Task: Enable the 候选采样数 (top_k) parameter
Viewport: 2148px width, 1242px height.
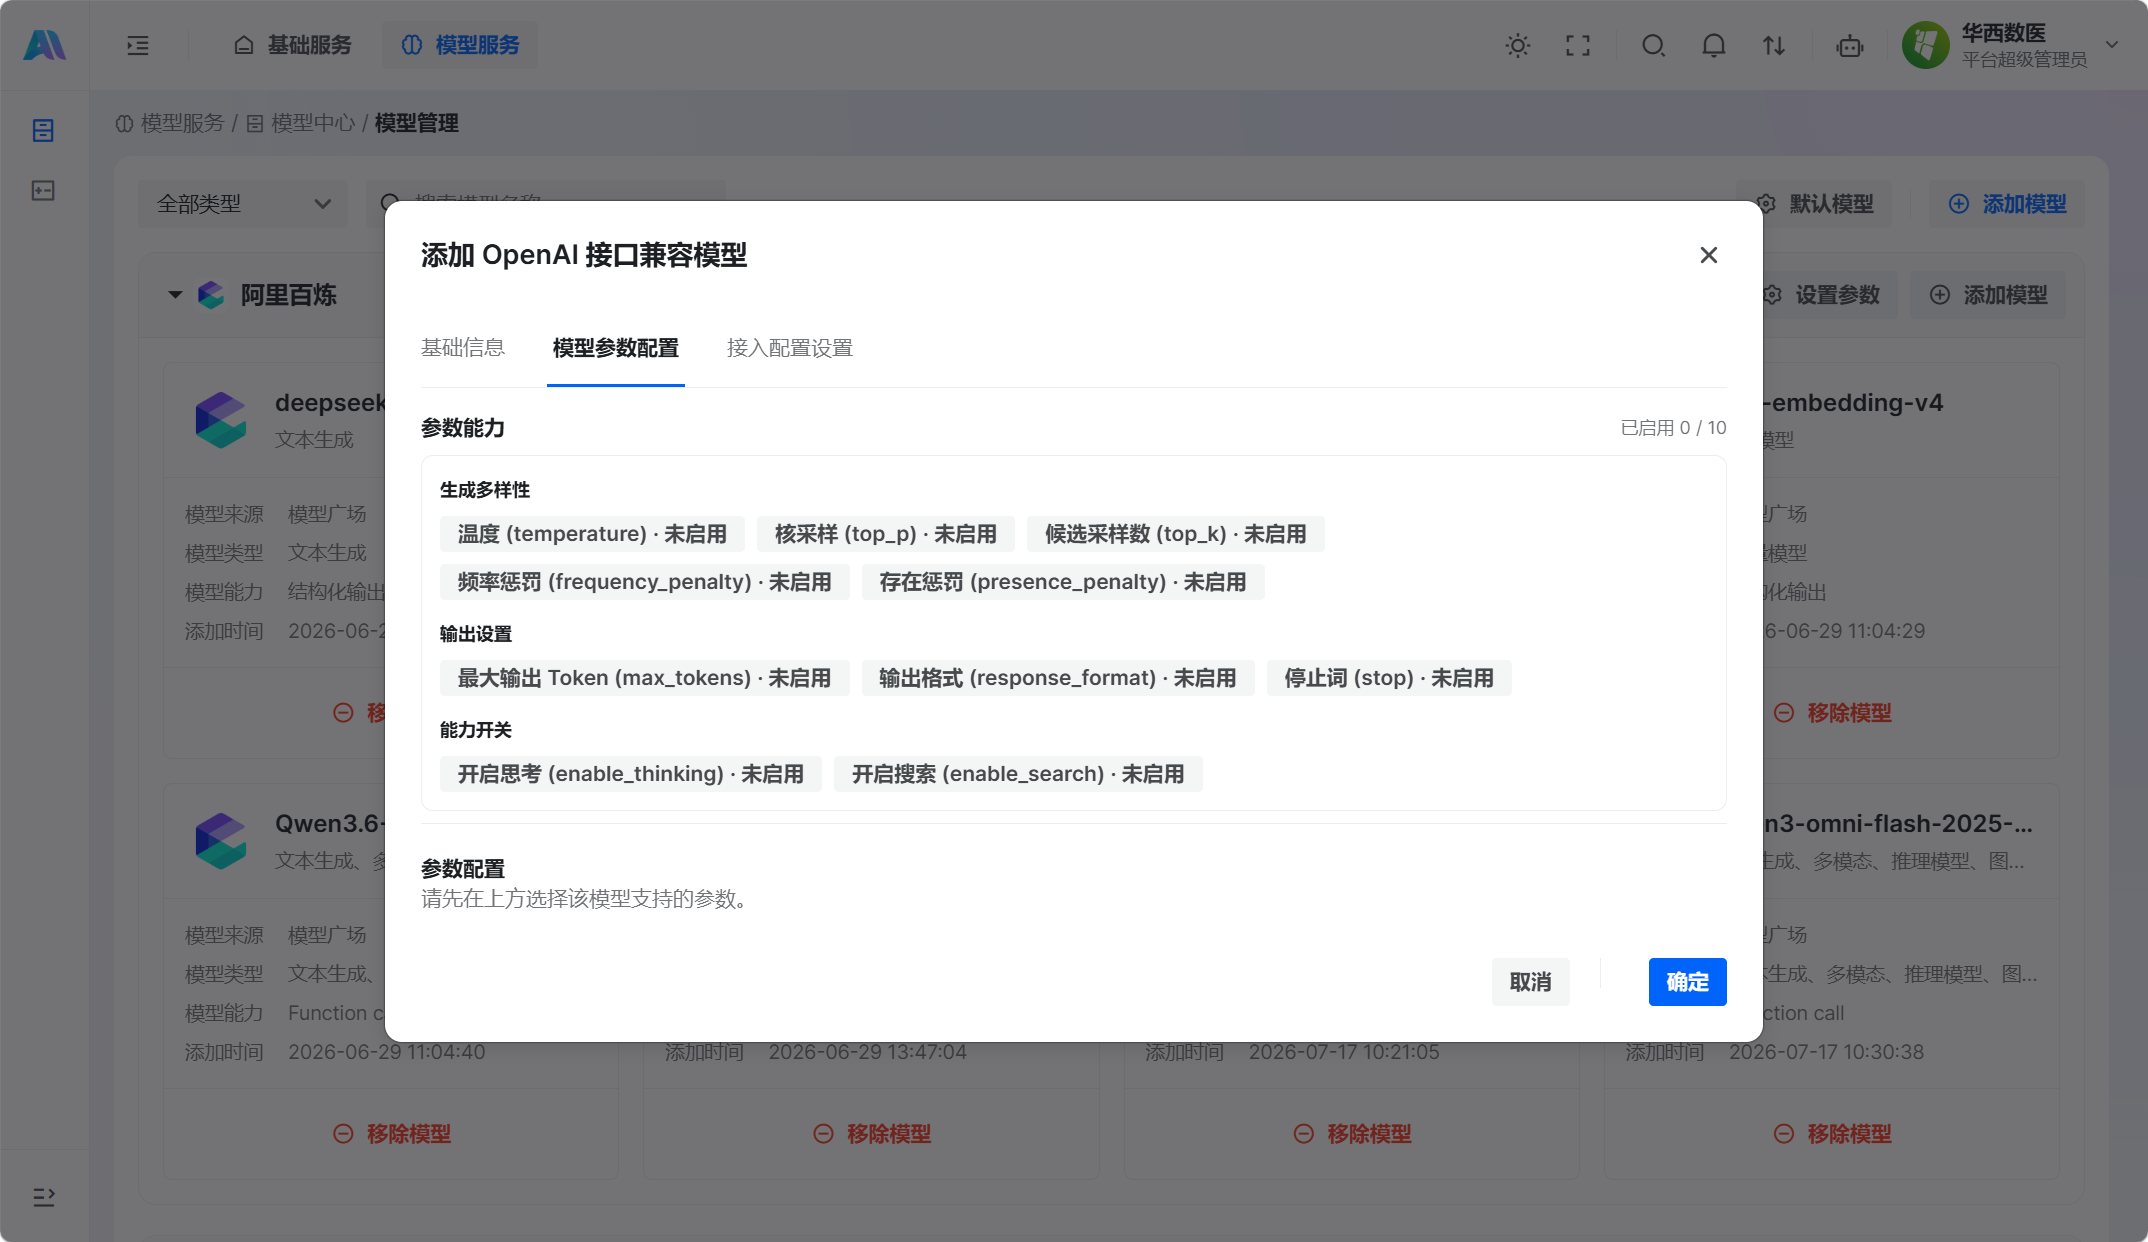Action: 1176,534
